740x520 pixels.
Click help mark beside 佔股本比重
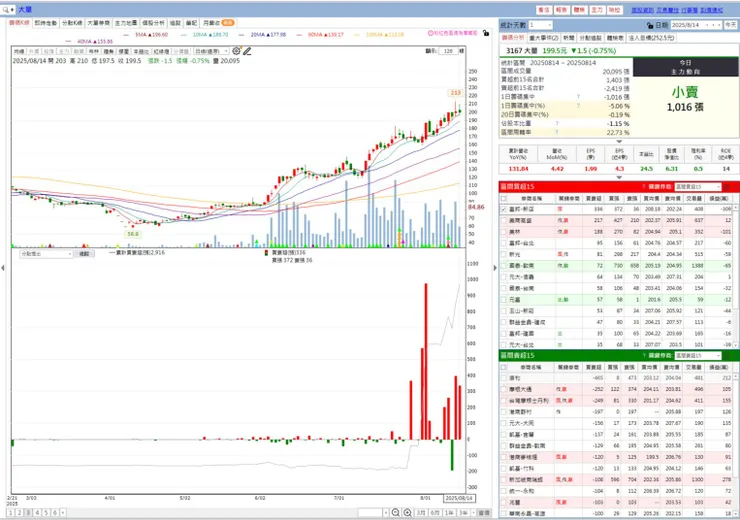(x=557, y=123)
